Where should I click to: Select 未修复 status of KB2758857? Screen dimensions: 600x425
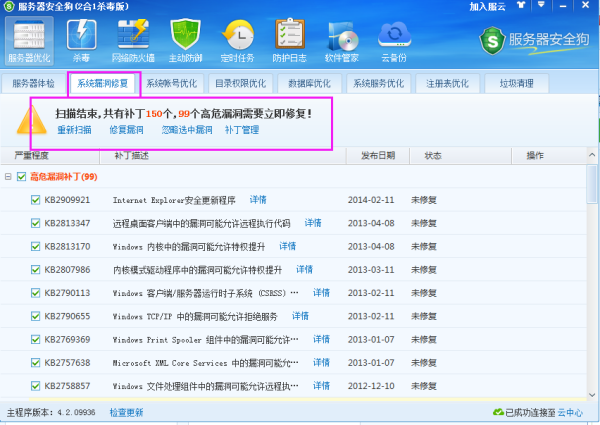click(424, 386)
